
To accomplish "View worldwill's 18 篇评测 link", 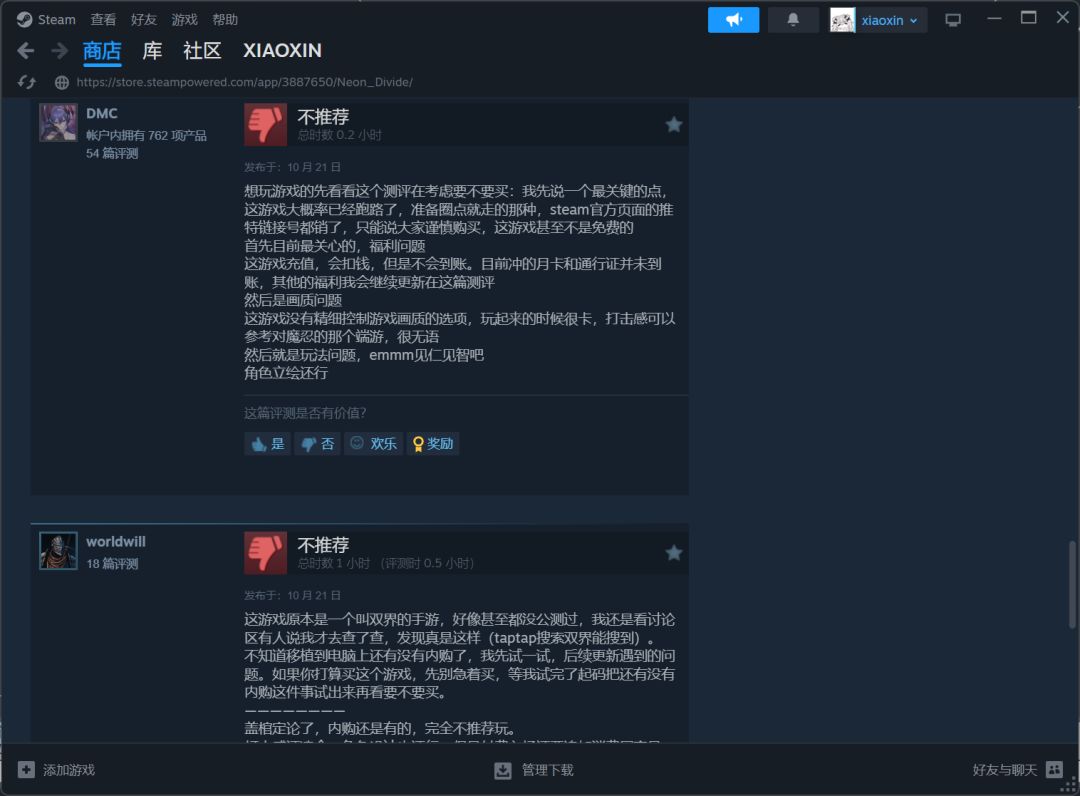I will tap(112, 563).
